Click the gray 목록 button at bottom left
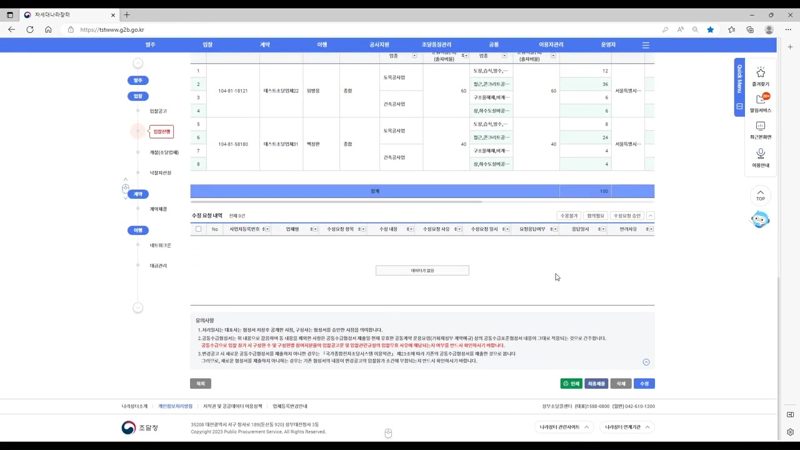 (x=201, y=383)
